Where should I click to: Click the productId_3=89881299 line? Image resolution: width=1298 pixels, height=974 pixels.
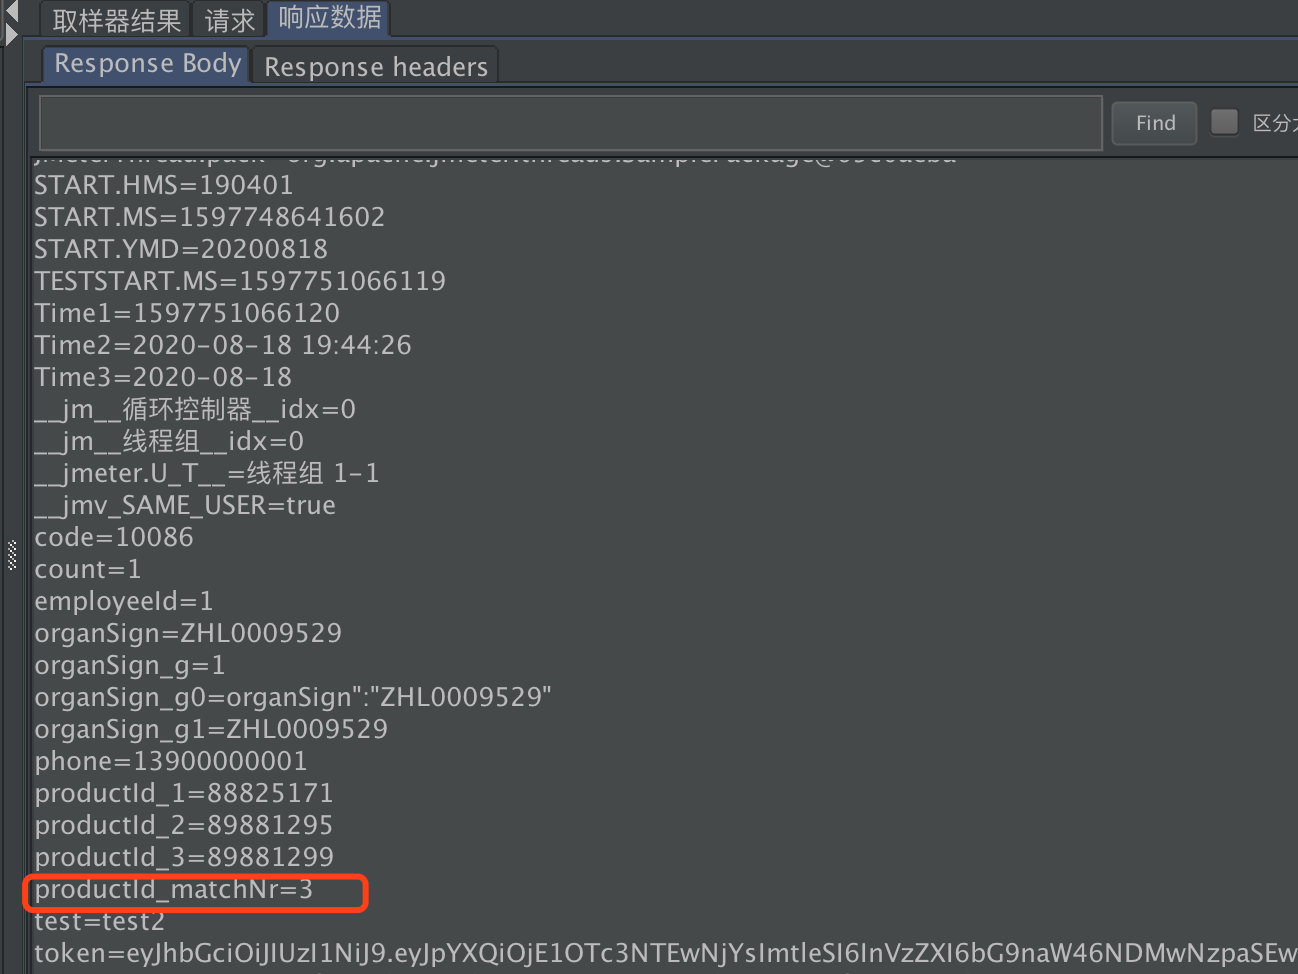[184, 857]
